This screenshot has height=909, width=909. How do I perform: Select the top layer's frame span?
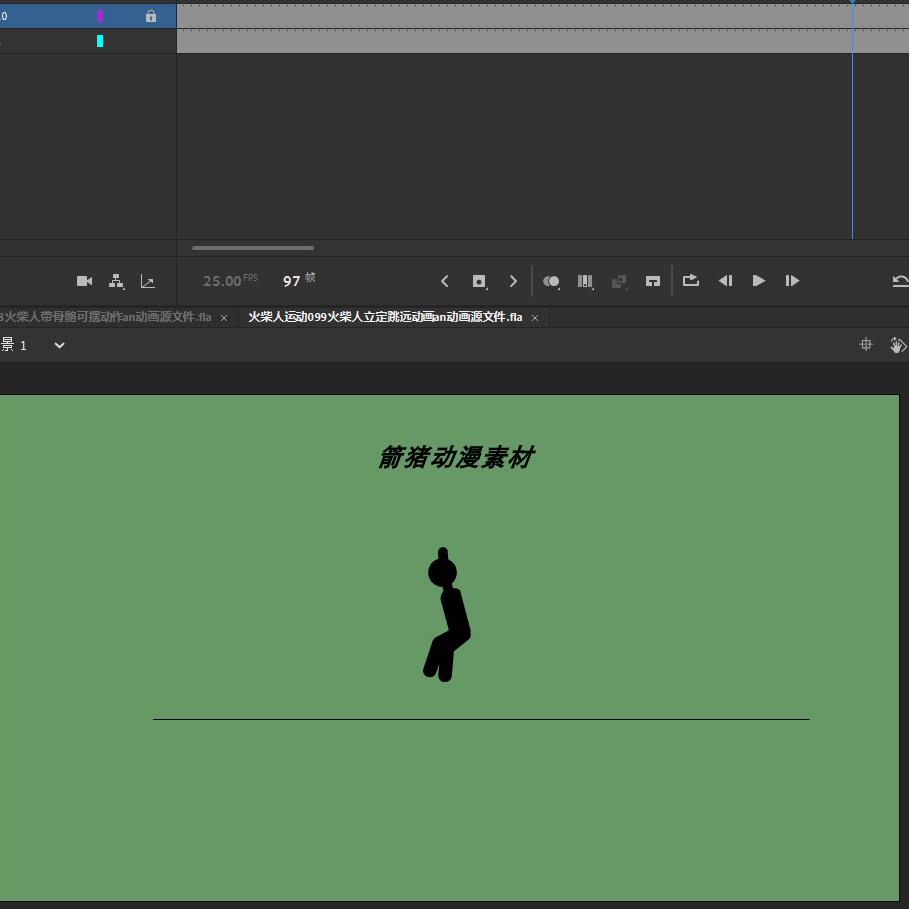tap(543, 16)
